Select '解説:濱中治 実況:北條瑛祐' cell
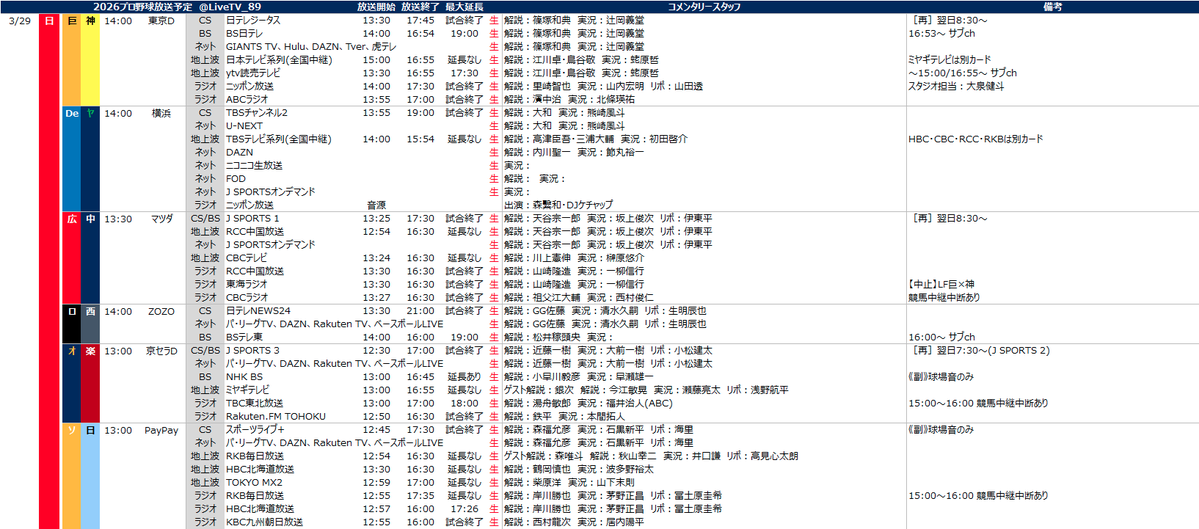This screenshot has height=529, width=1199. [569, 99]
